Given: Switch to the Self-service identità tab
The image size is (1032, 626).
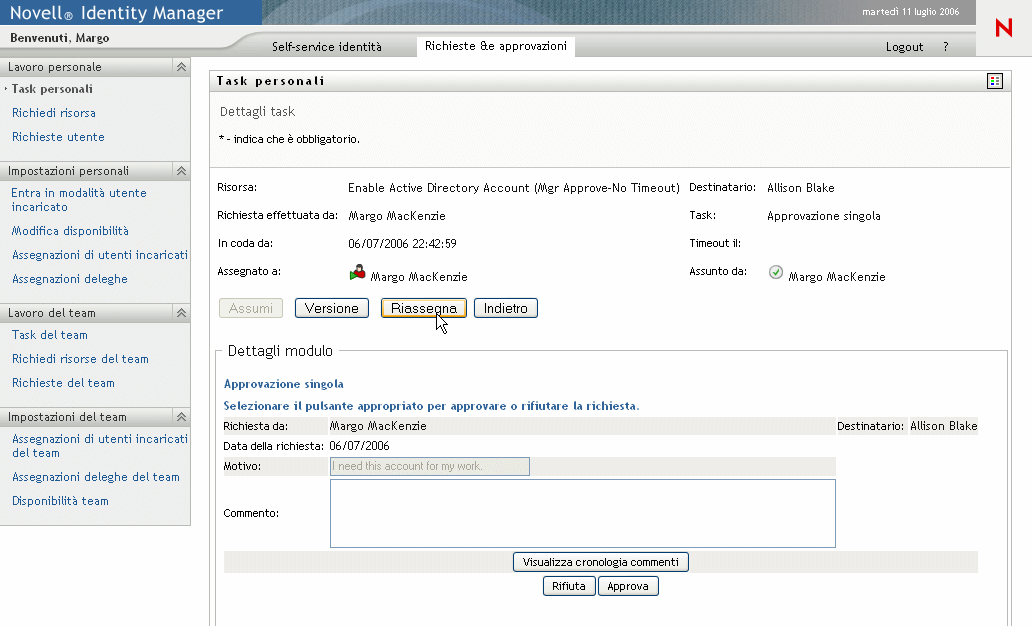Looking at the screenshot, I should point(326,47).
